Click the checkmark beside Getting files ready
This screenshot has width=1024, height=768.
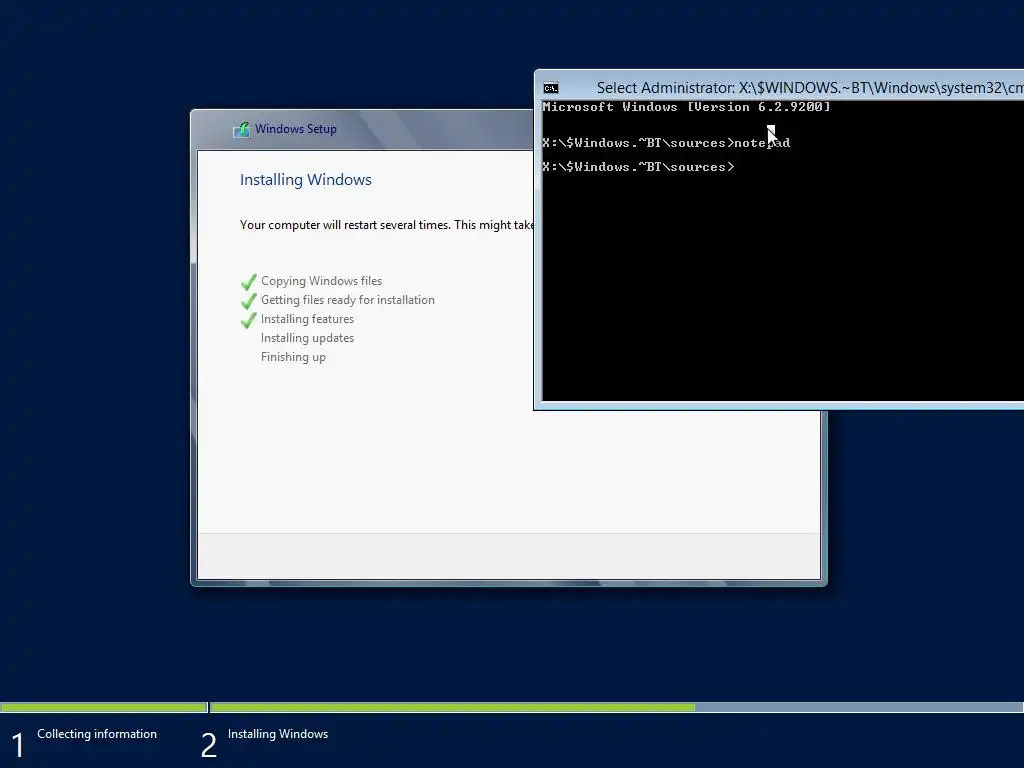click(249, 301)
